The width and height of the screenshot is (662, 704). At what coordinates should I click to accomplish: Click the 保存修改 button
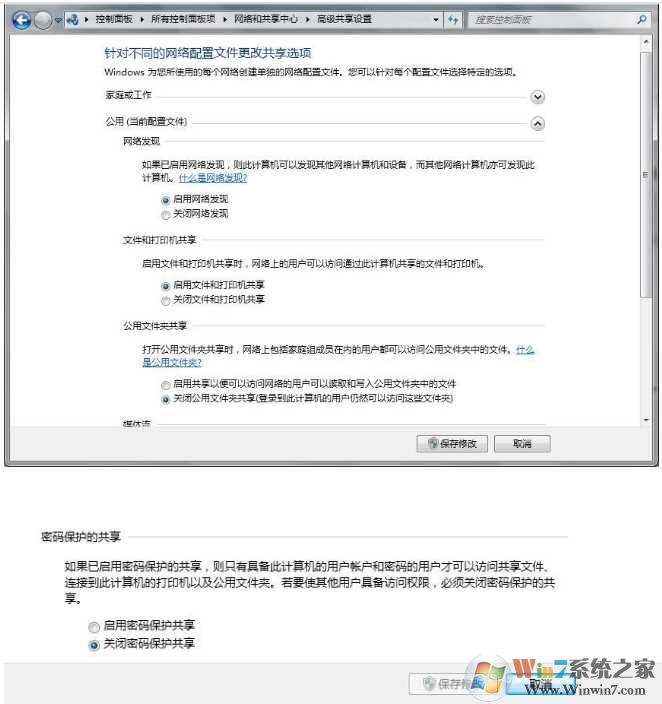point(452,444)
